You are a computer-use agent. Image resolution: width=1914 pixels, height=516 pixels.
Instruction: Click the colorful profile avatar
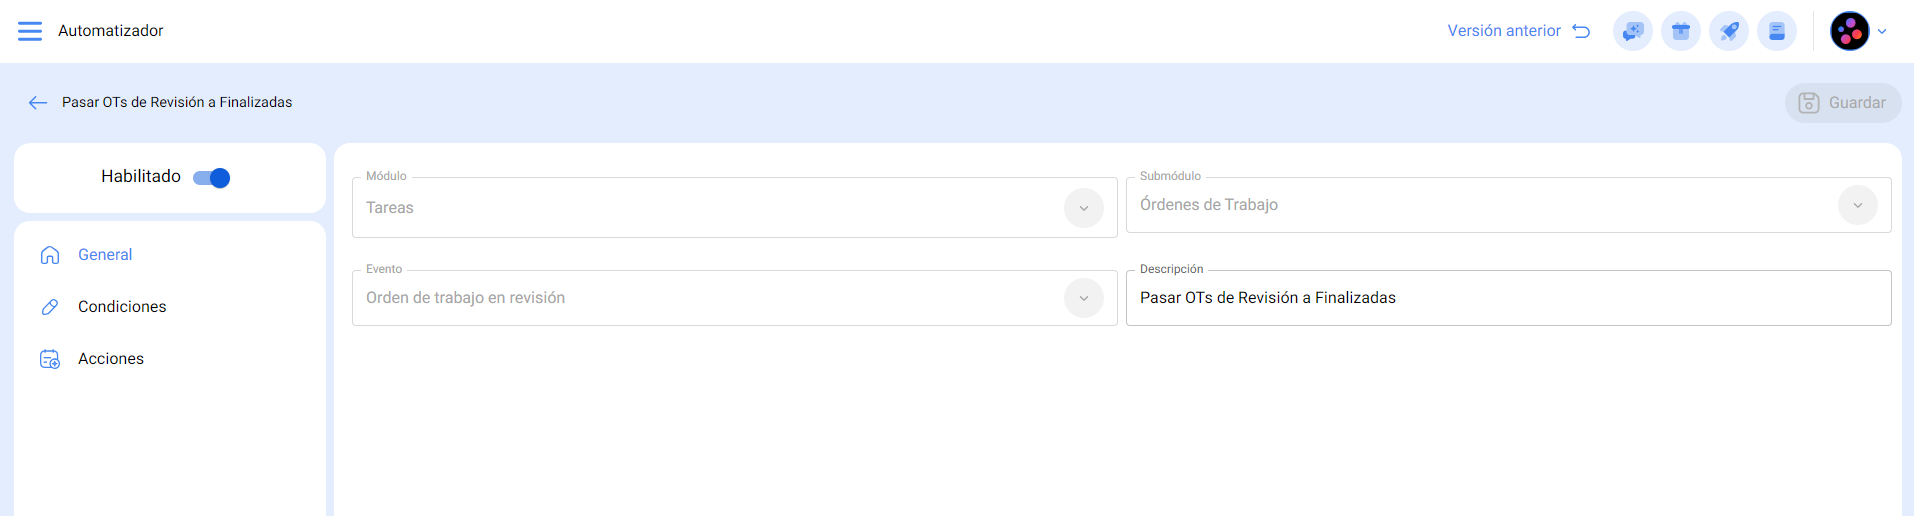1849,31
